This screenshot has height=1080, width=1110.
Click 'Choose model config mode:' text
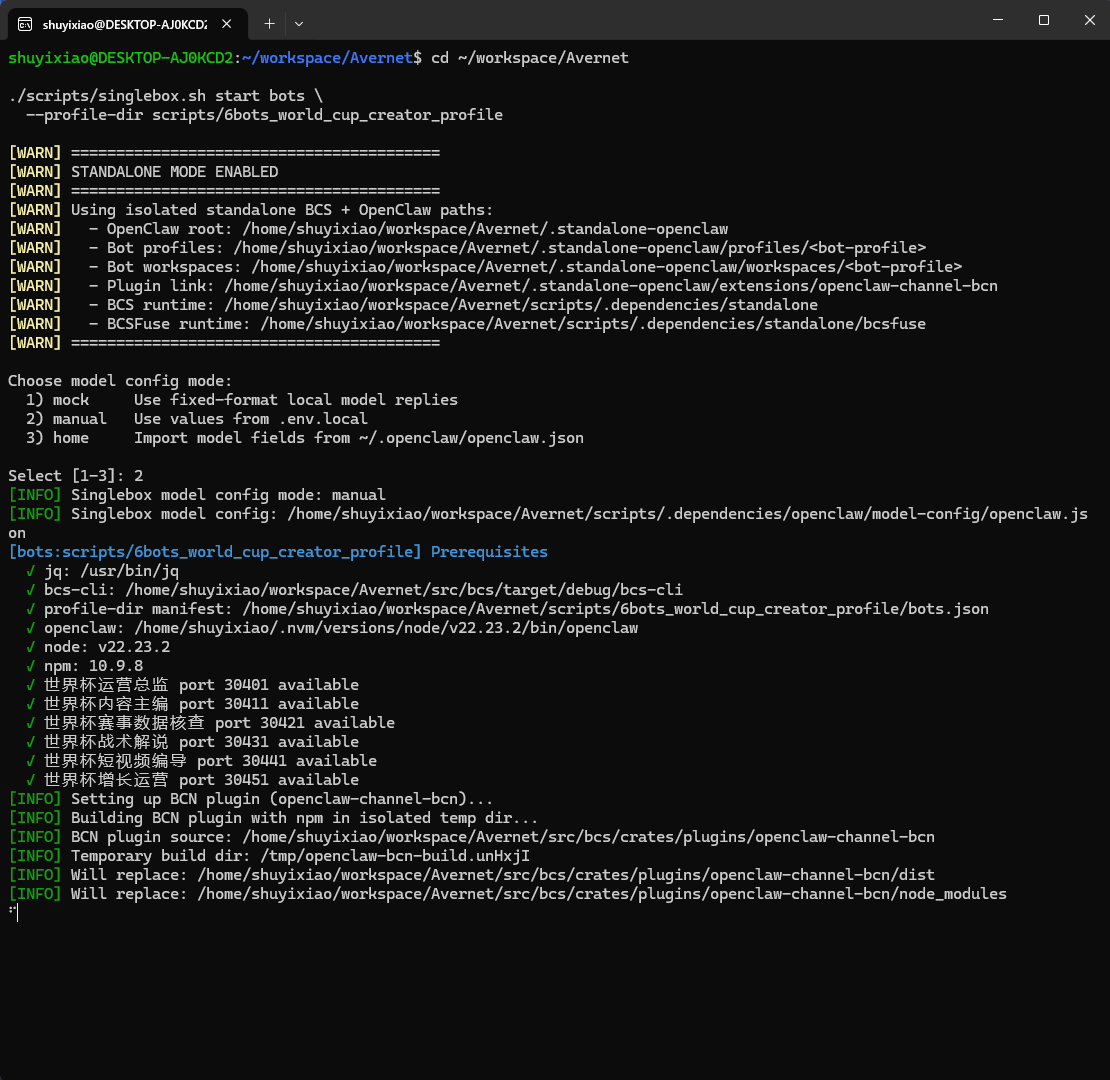[120, 381]
